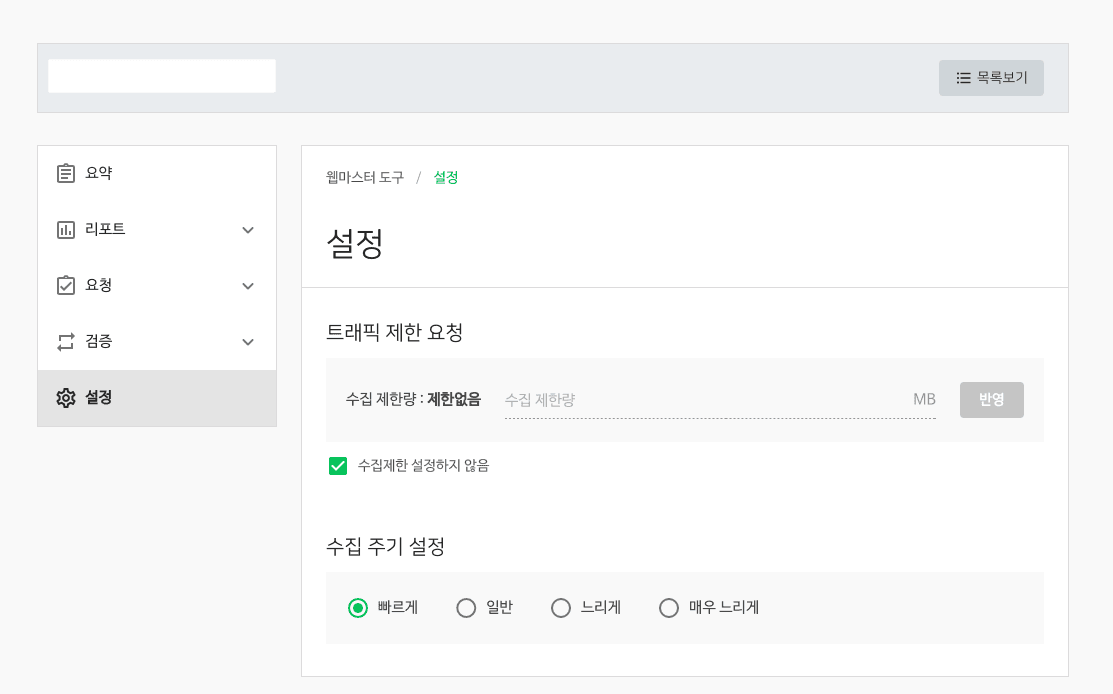1113x694 pixels.
Task: Select the 리포트 chart icon
Action: pyautogui.click(x=66, y=228)
